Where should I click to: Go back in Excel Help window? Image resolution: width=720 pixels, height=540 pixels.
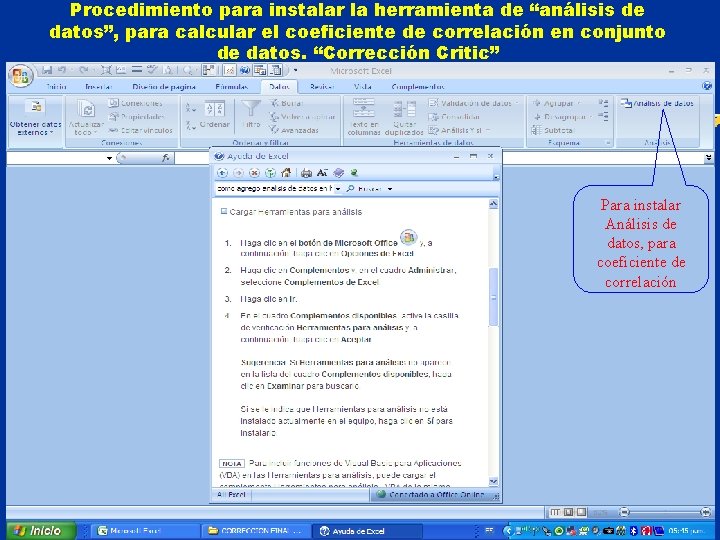tap(223, 173)
